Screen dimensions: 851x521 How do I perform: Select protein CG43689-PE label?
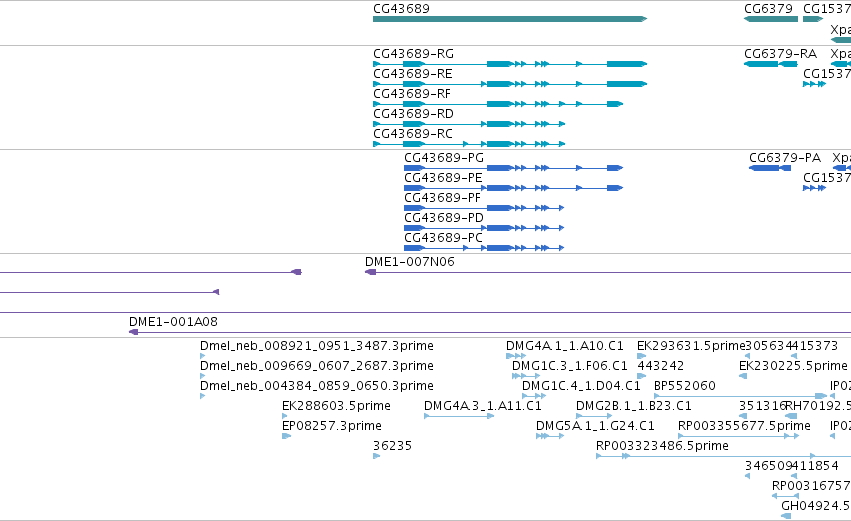click(443, 178)
